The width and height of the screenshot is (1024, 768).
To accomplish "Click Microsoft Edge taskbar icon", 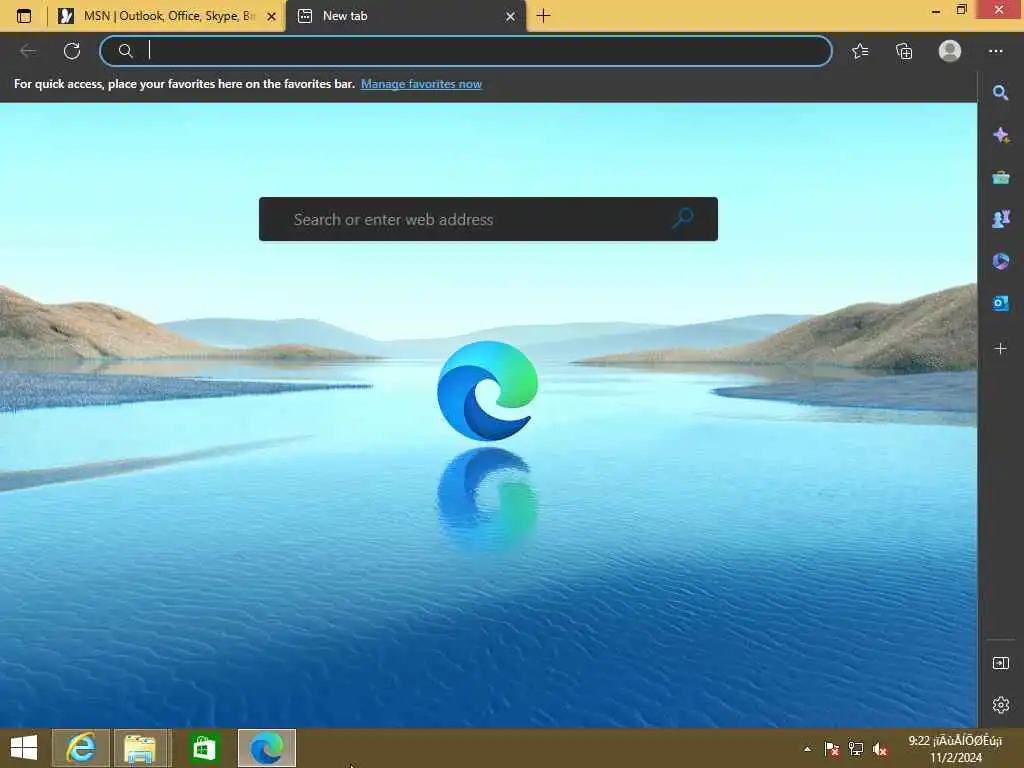I will click(x=266, y=748).
